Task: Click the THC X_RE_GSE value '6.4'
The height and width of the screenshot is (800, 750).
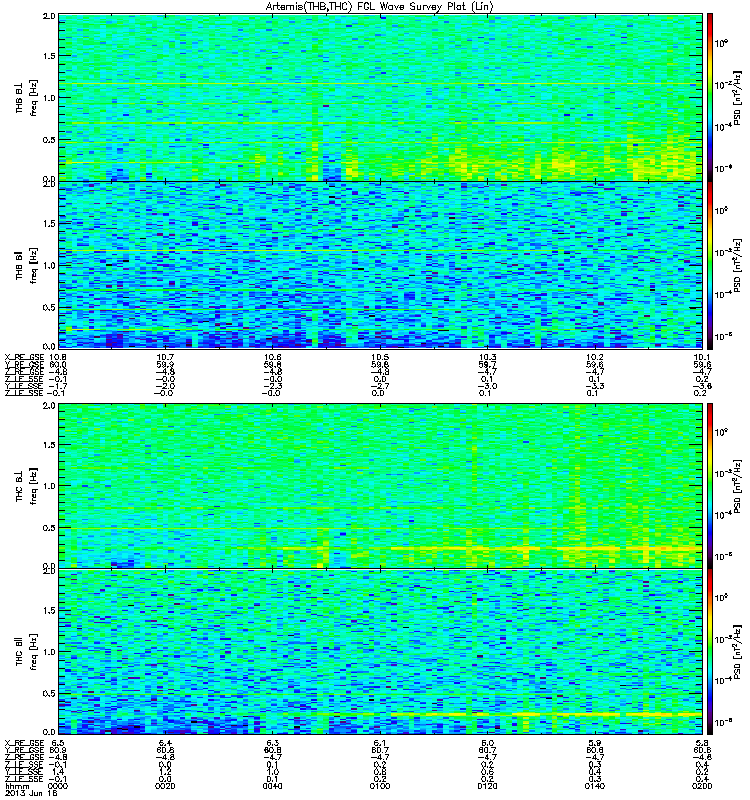Action: (x=165, y=743)
